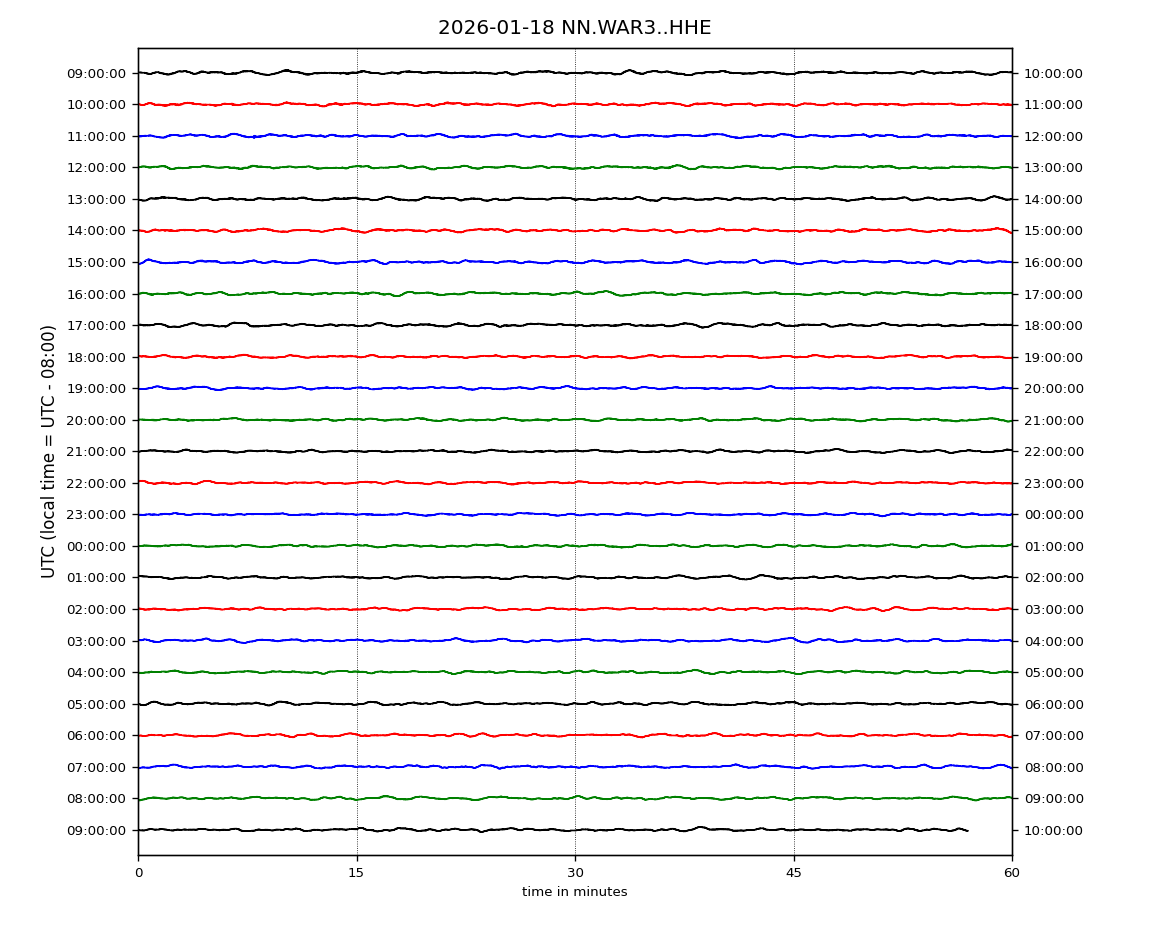Screen dimensions: 1150x950
Task: Select the green trace starting at 20:00:00
Action: [x=575, y=420]
